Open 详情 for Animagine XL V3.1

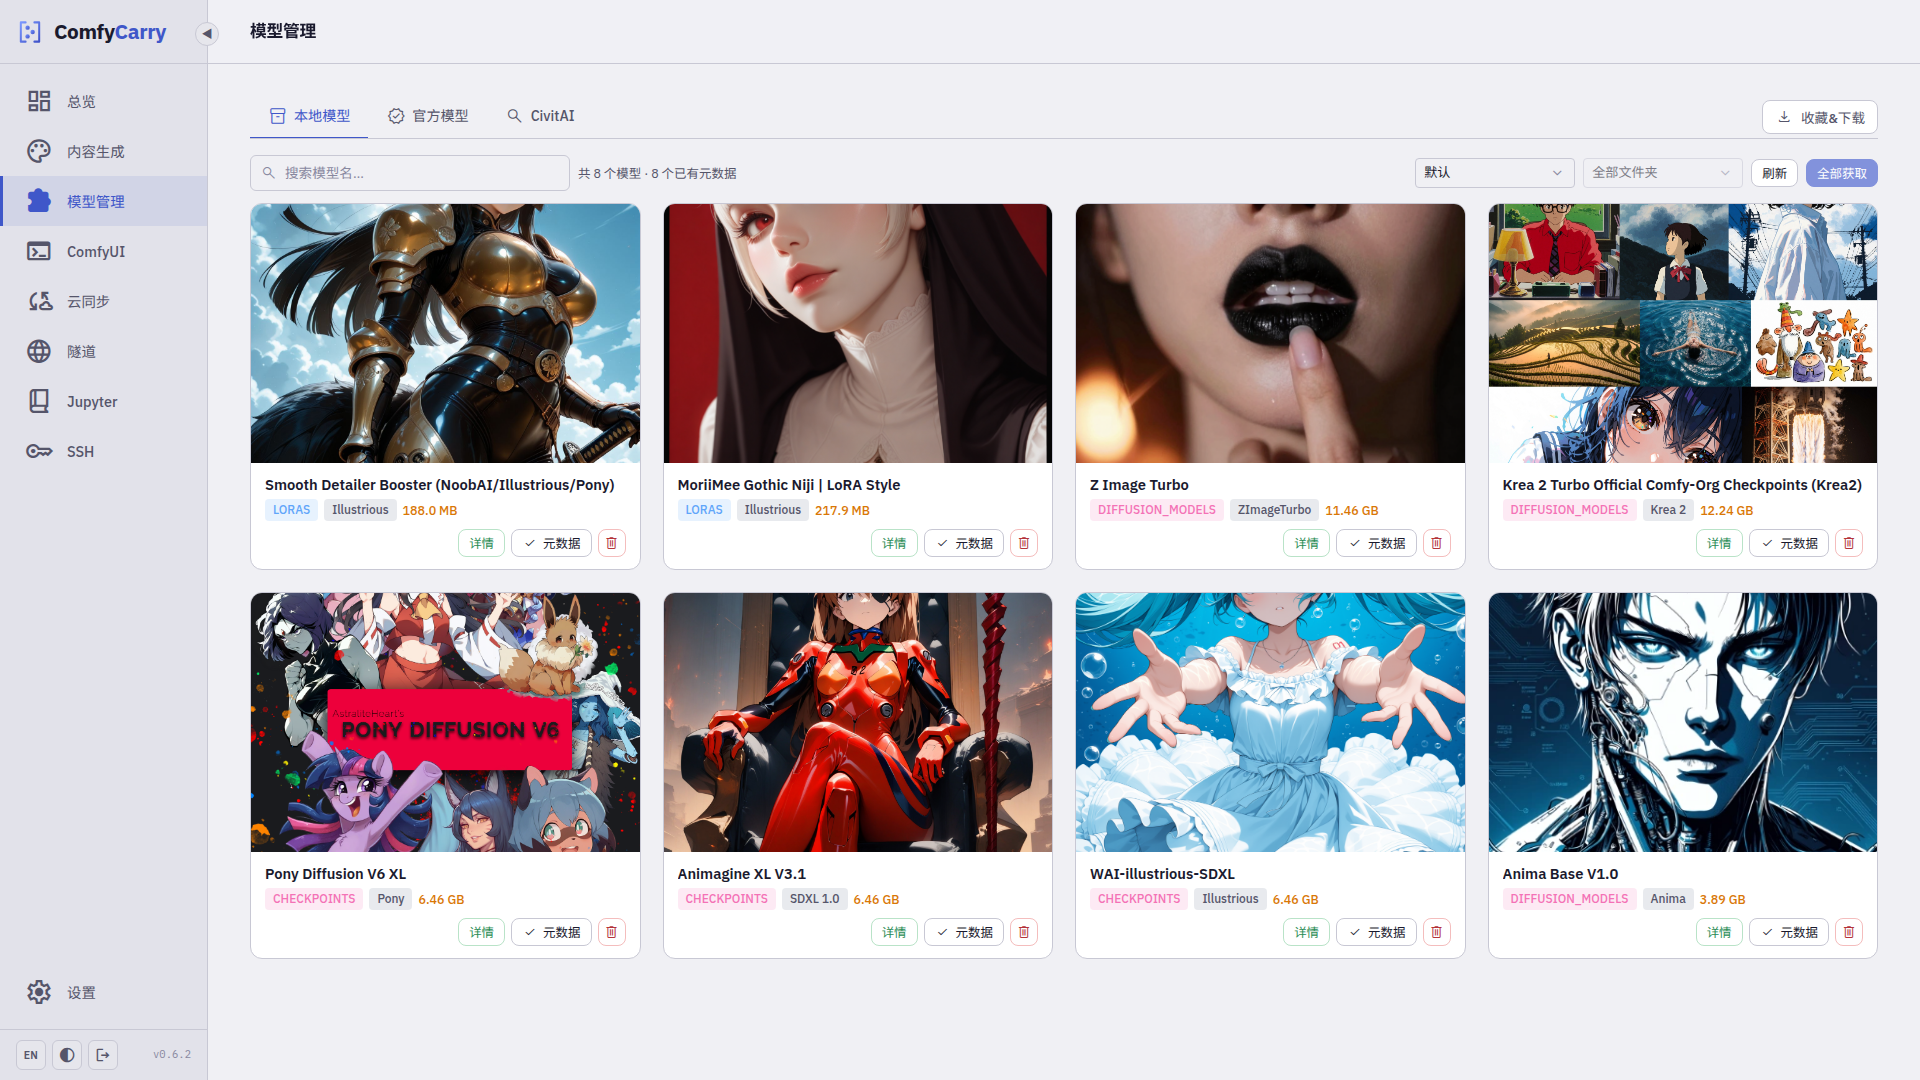pos(894,932)
